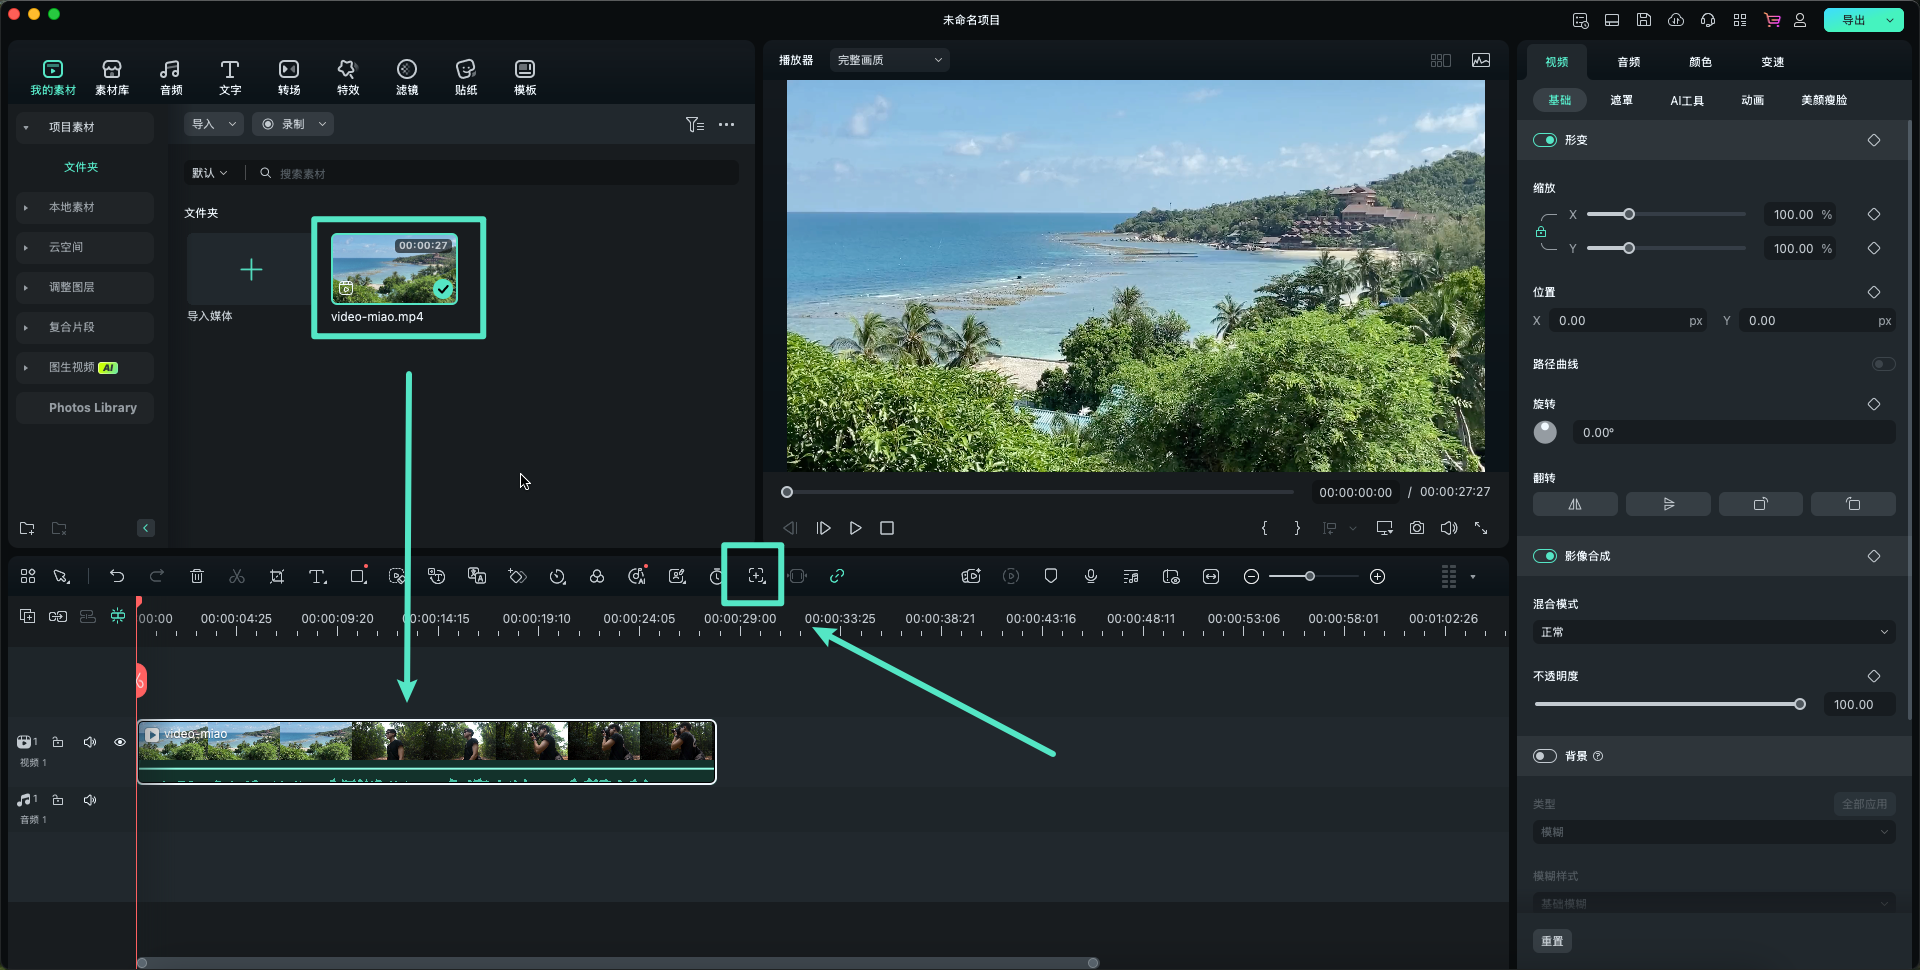The image size is (1920, 970).
Task: Open the 录制 record dropdown
Action: pyautogui.click(x=293, y=124)
